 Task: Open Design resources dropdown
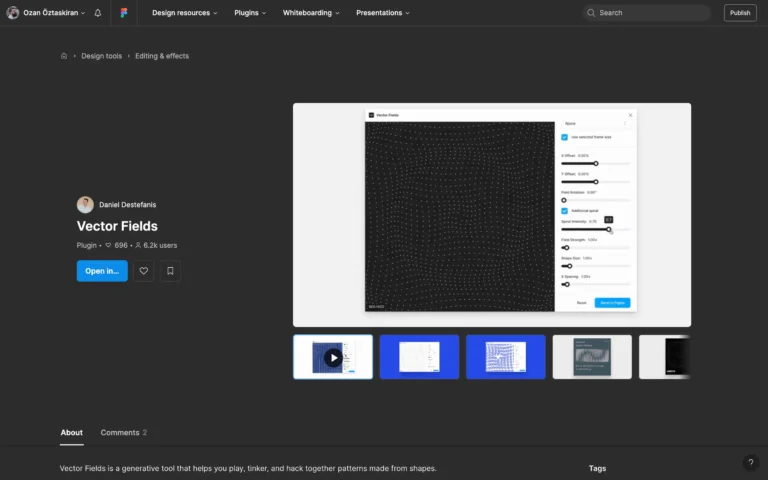(185, 13)
